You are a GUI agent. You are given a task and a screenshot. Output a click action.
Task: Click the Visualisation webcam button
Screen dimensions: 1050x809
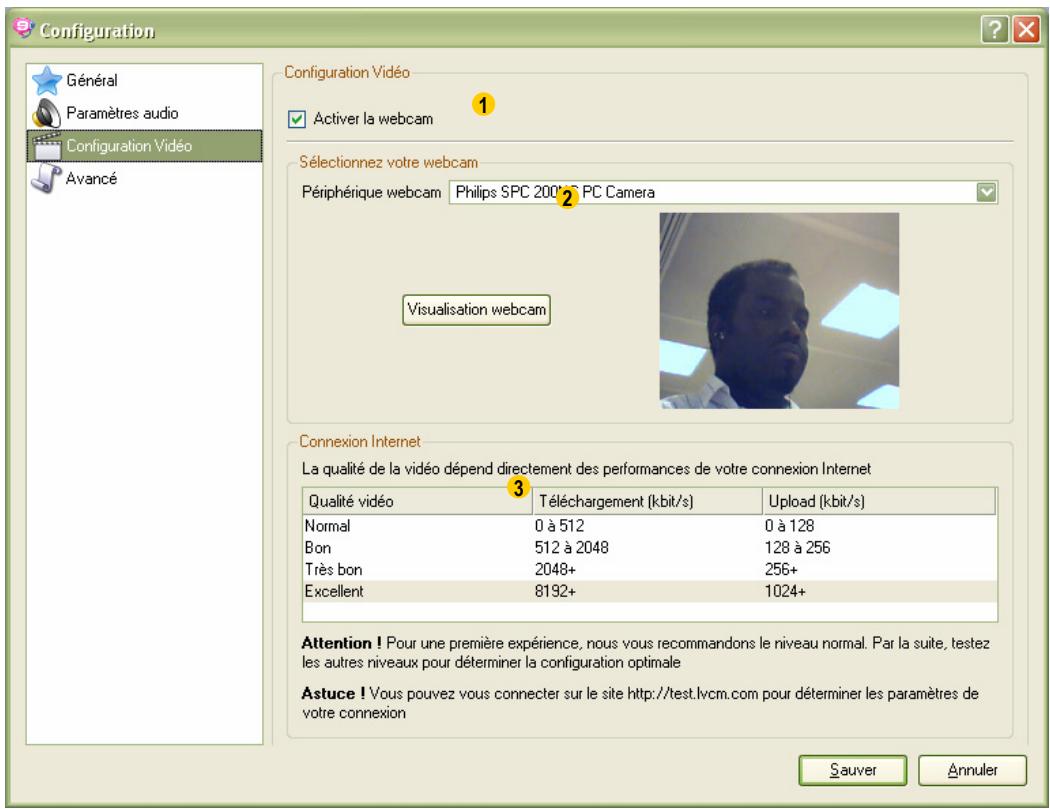coord(476,309)
